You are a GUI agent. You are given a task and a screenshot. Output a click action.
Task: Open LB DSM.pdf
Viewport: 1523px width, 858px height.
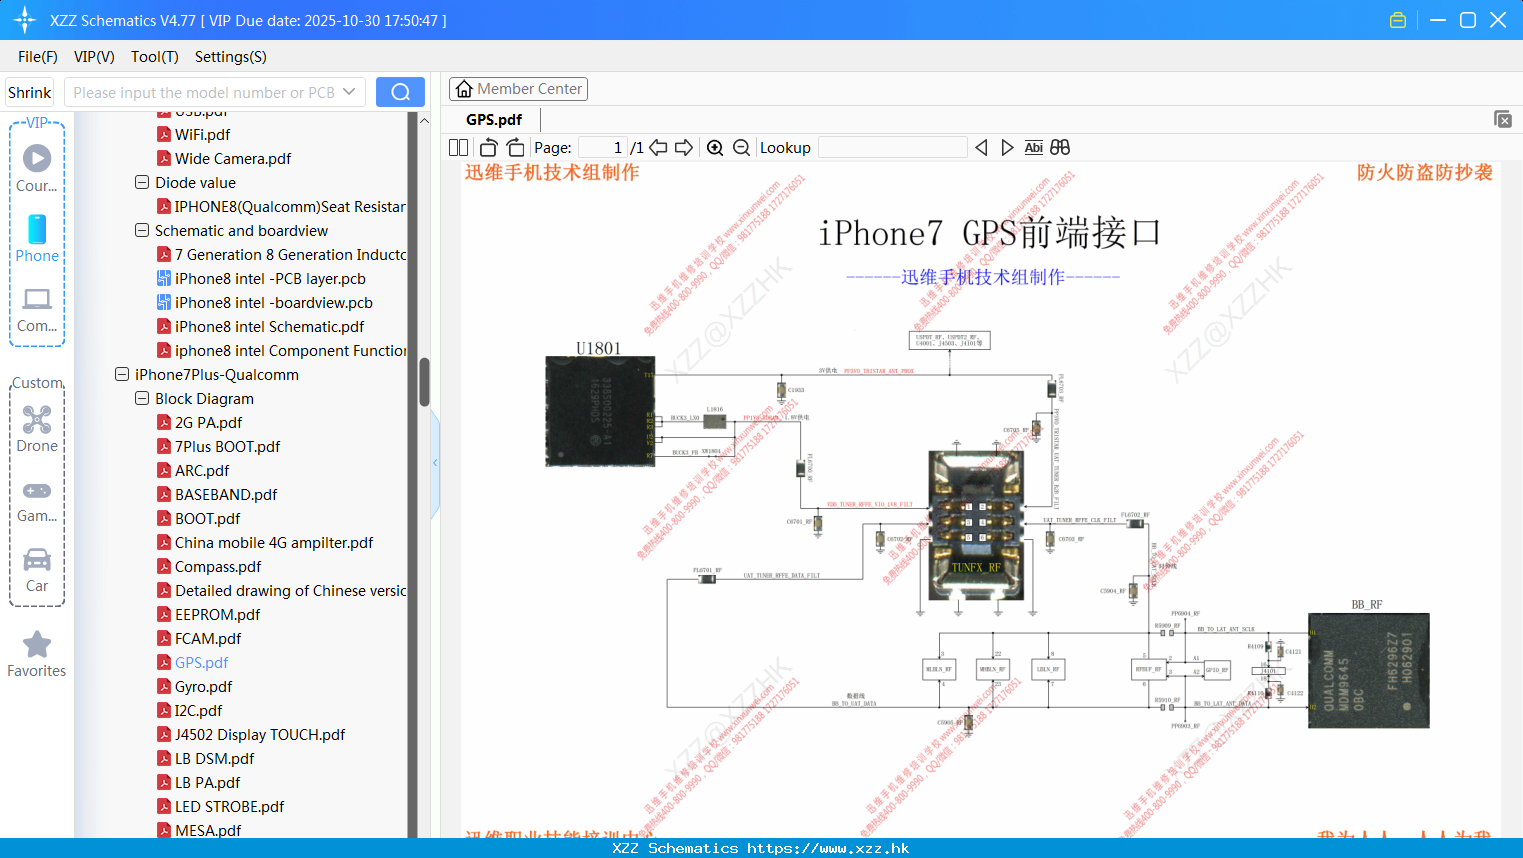[x=214, y=759]
